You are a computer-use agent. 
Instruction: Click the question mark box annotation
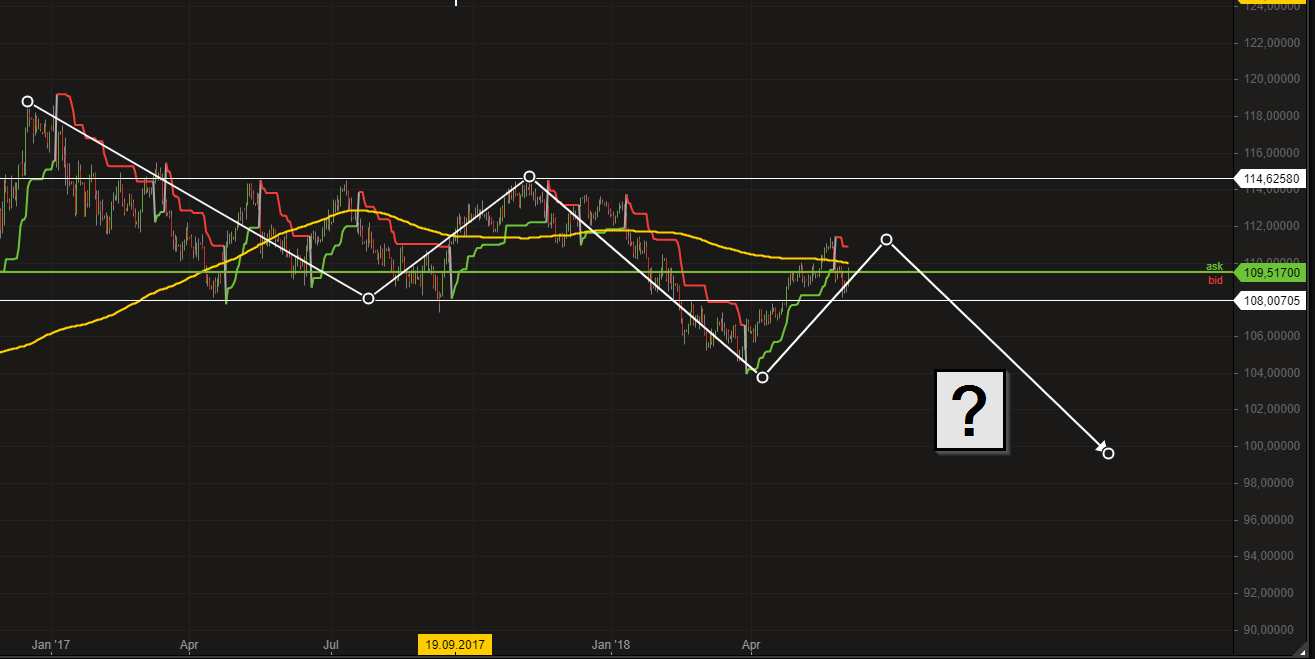pos(970,409)
